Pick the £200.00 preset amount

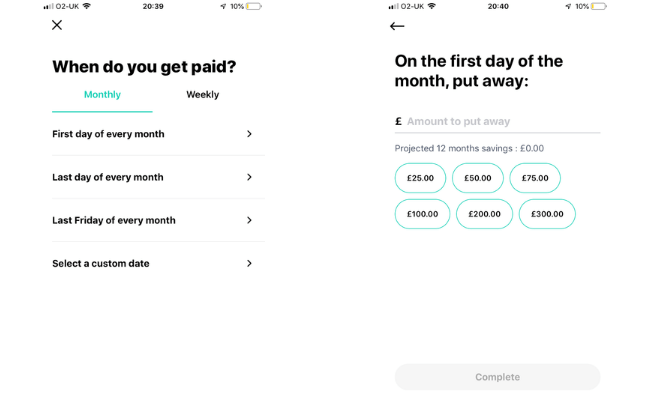[x=484, y=214]
